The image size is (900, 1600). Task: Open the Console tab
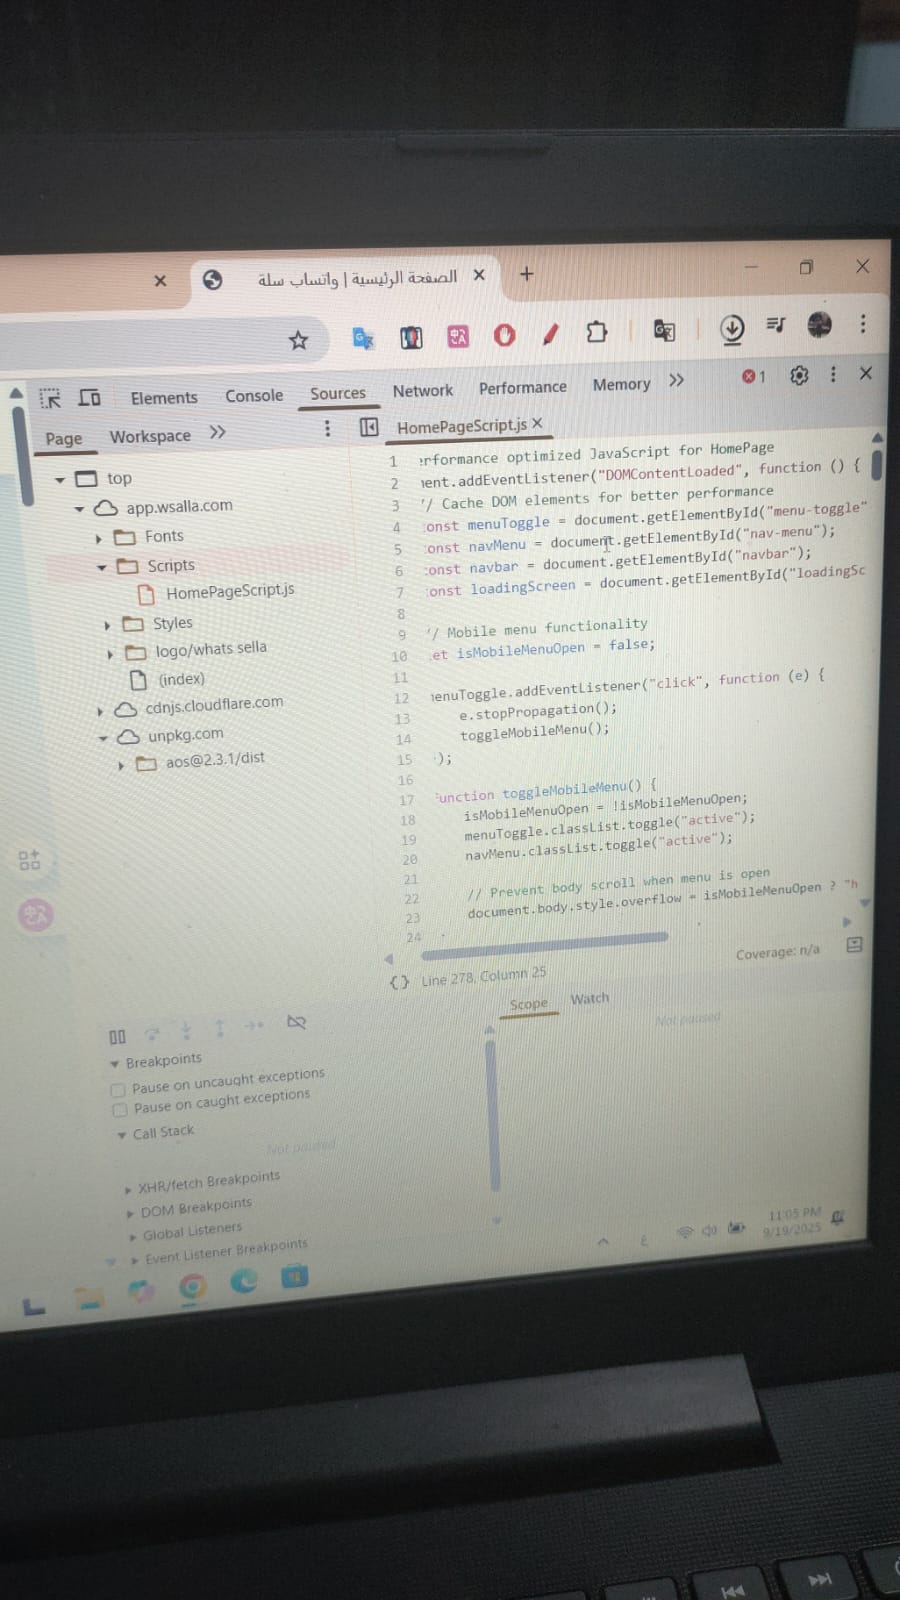click(254, 396)
